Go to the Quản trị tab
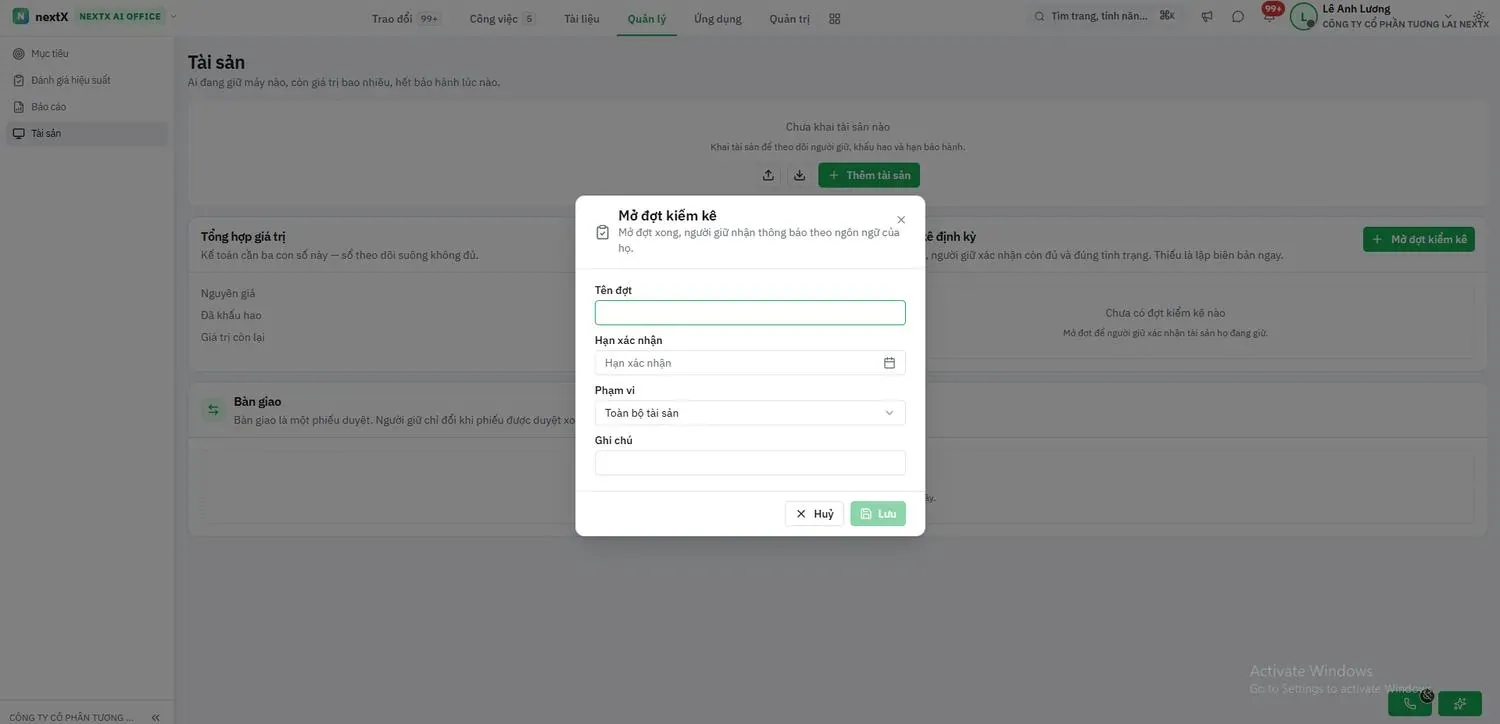Screen dimensions: 1500x724 [790, 18]
